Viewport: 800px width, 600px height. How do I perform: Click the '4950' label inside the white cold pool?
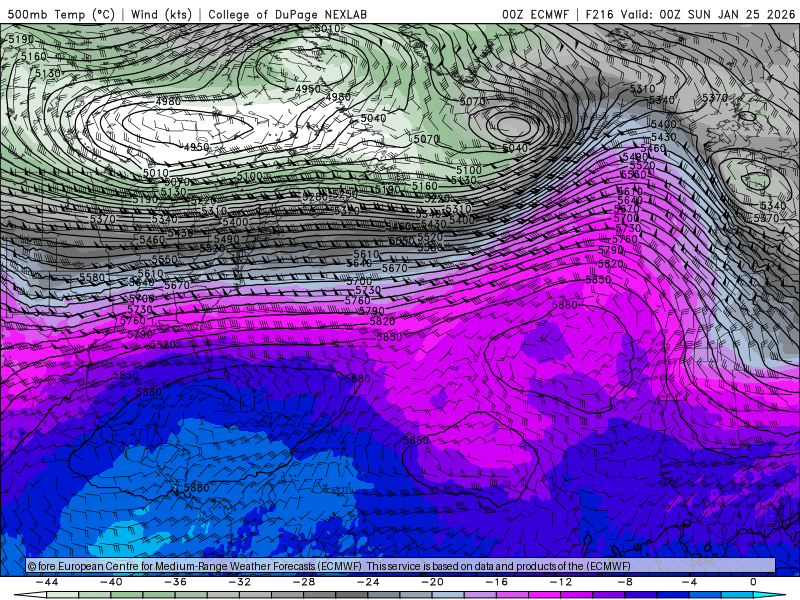click(x=196, y=147)
